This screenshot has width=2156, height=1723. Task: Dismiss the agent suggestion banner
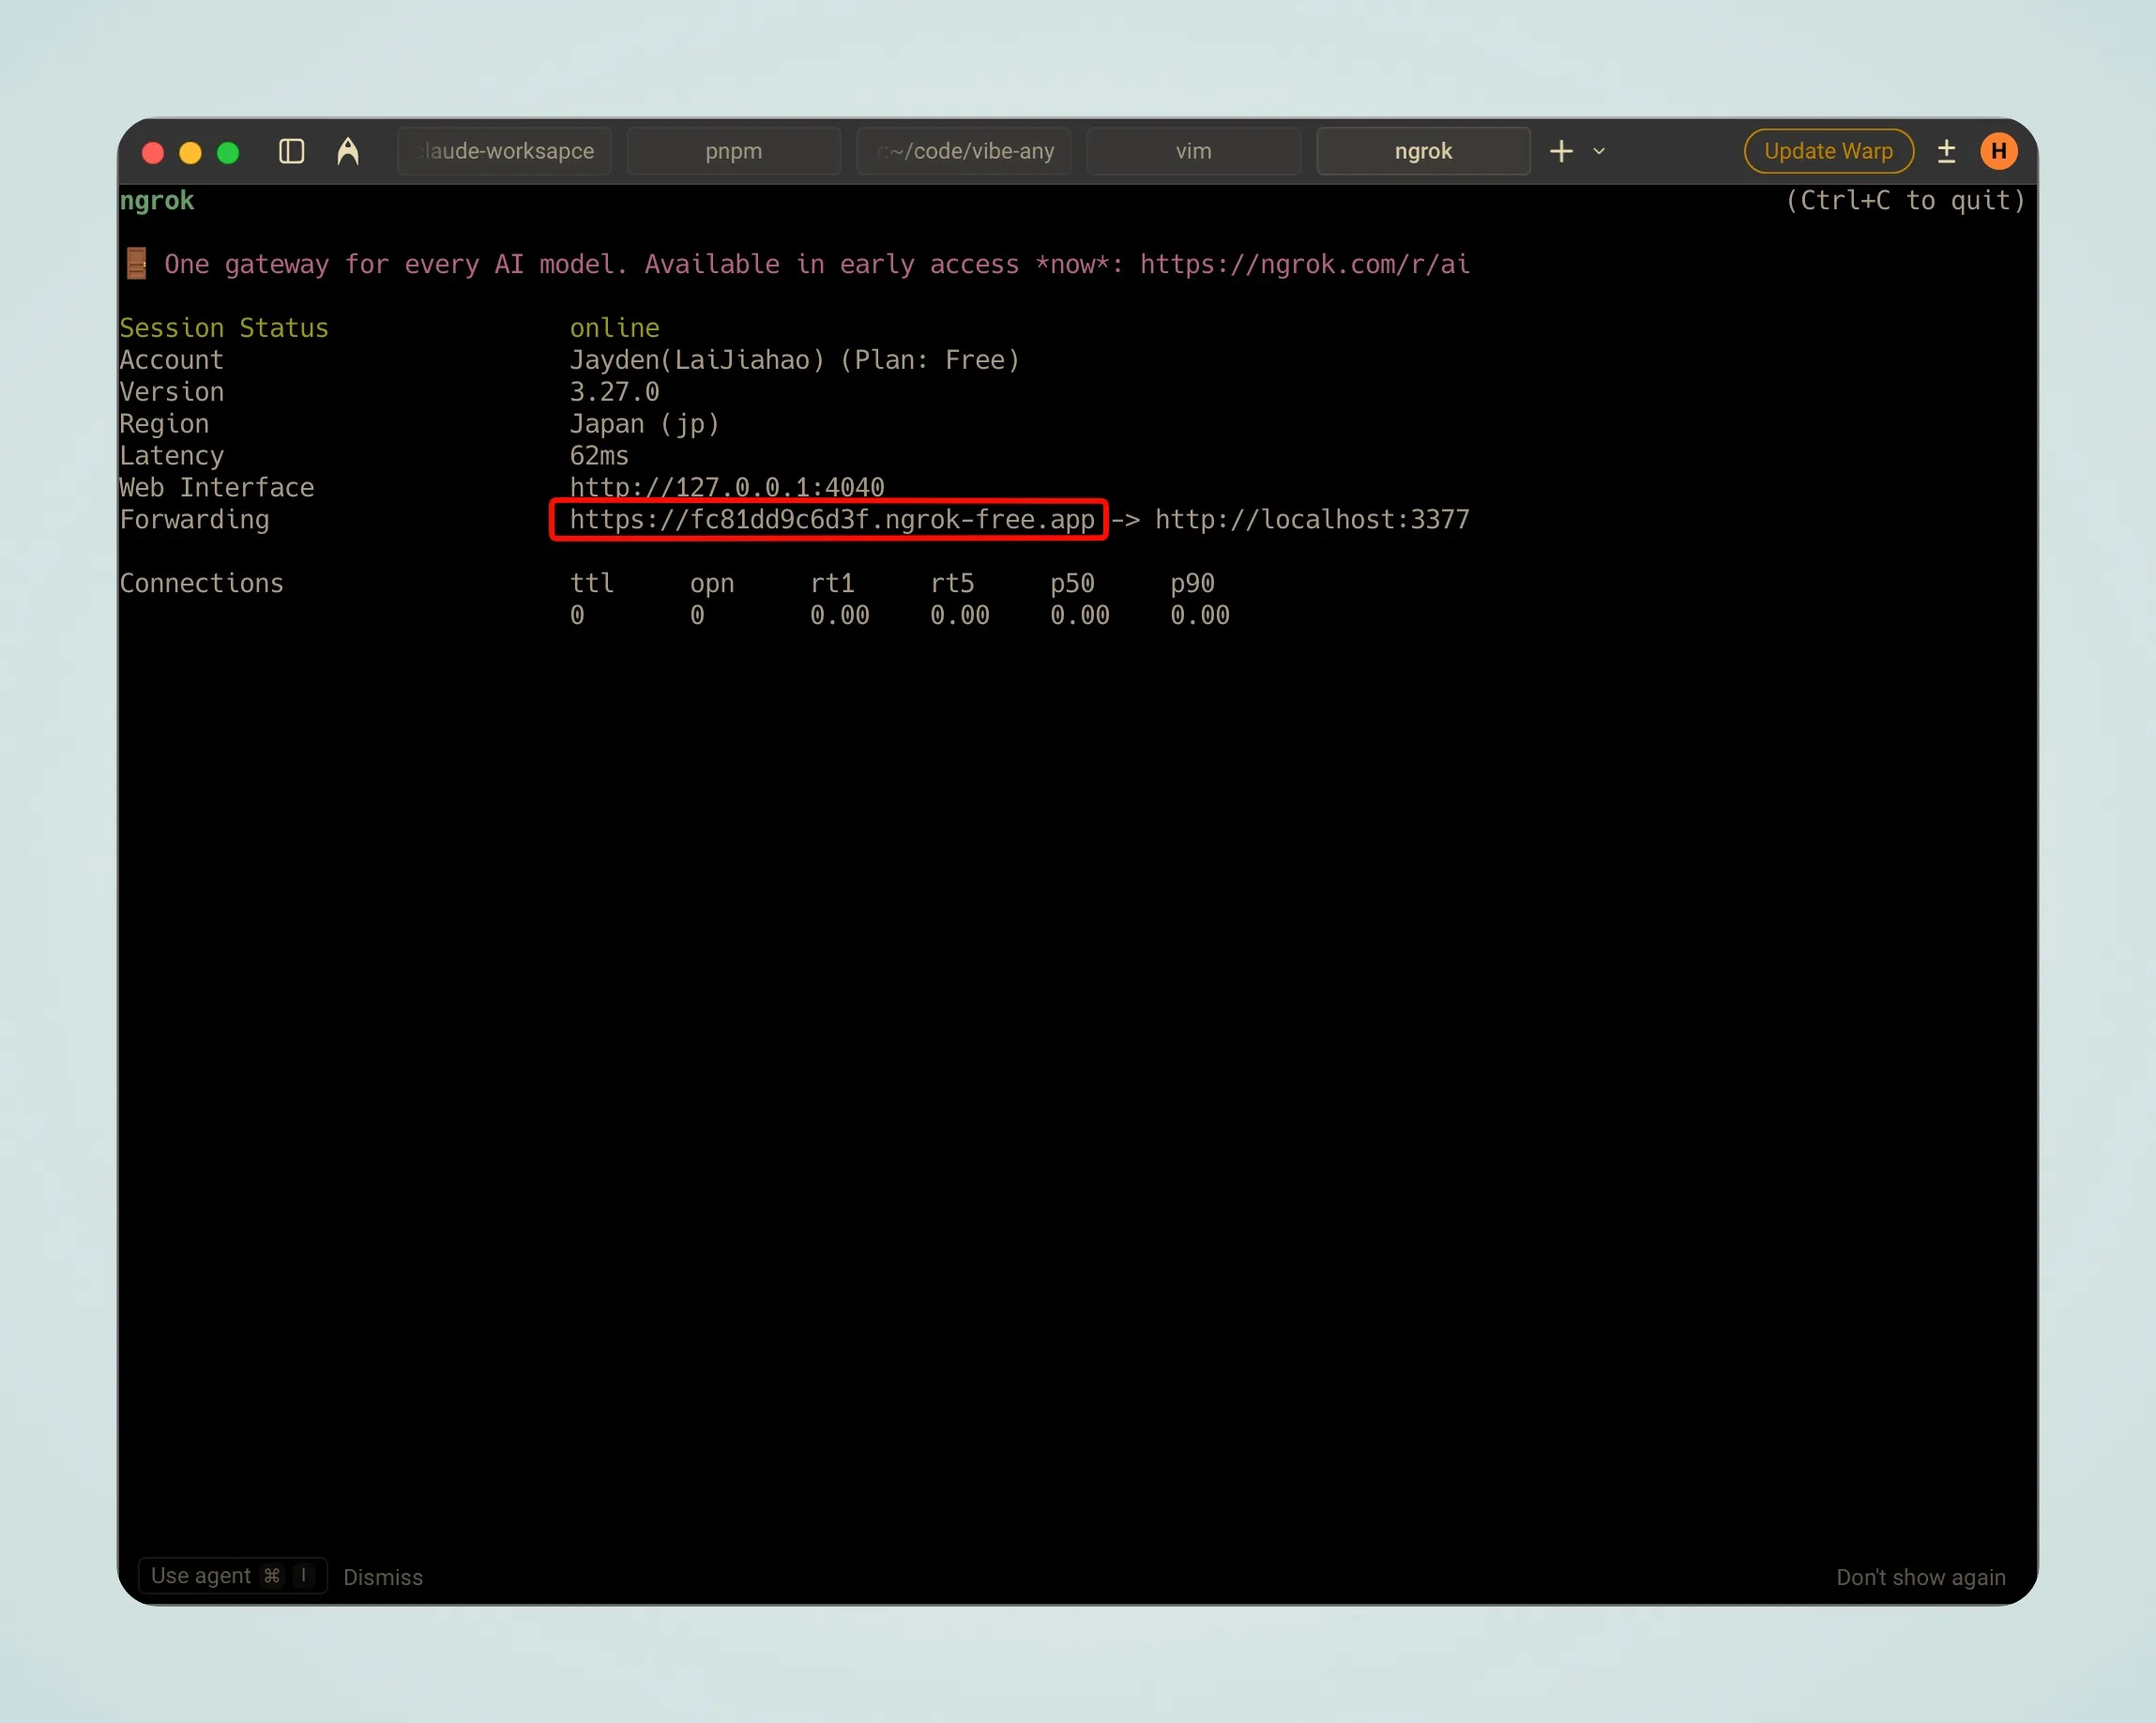tap(383, 1577)
